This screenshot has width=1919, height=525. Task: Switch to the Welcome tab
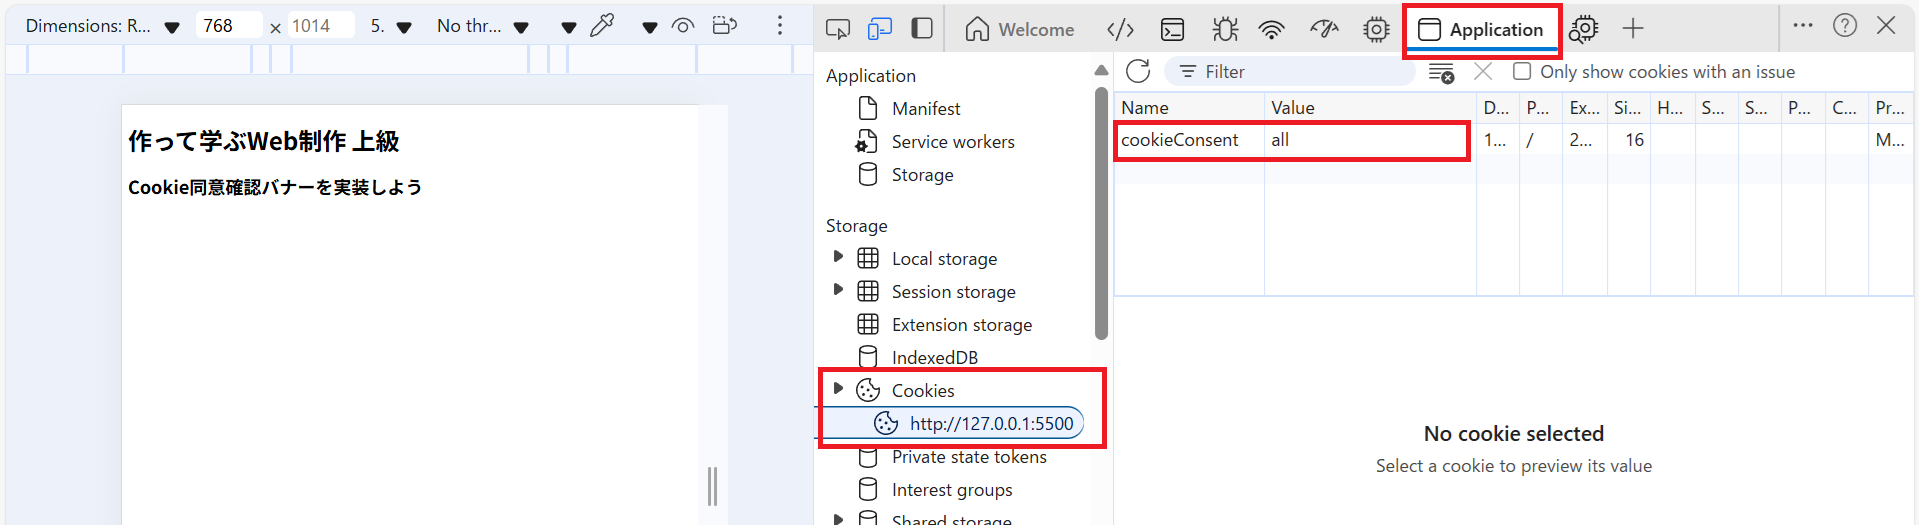[x=1020, y=30]
